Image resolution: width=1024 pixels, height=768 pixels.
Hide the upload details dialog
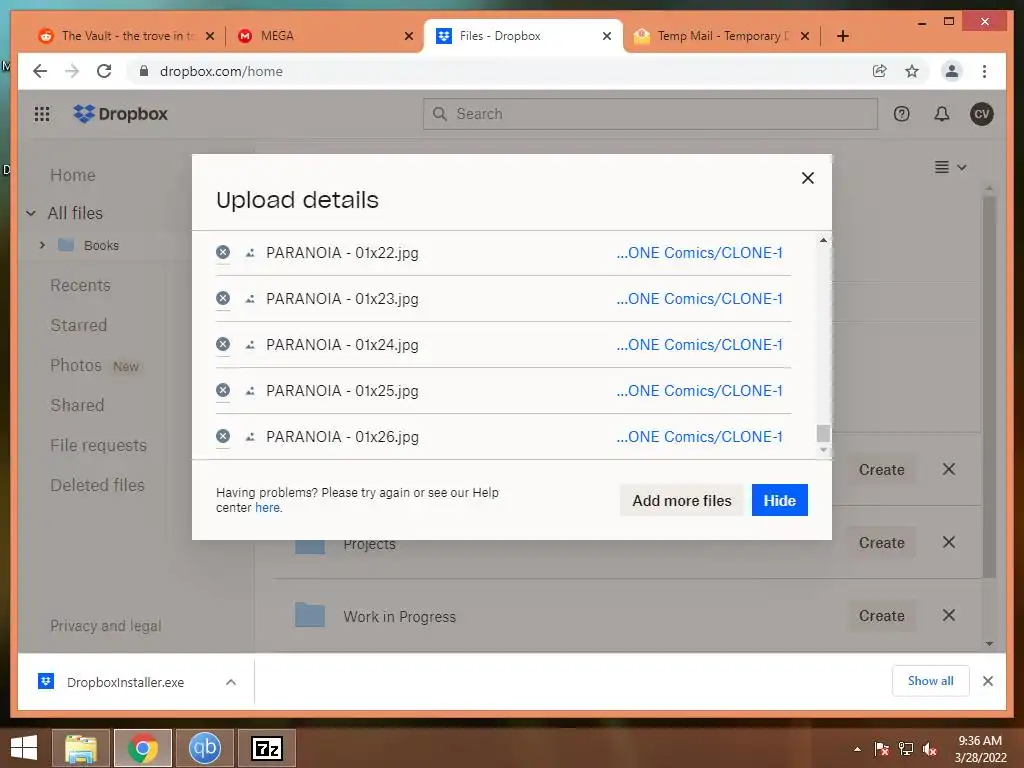tap(779, 500)
